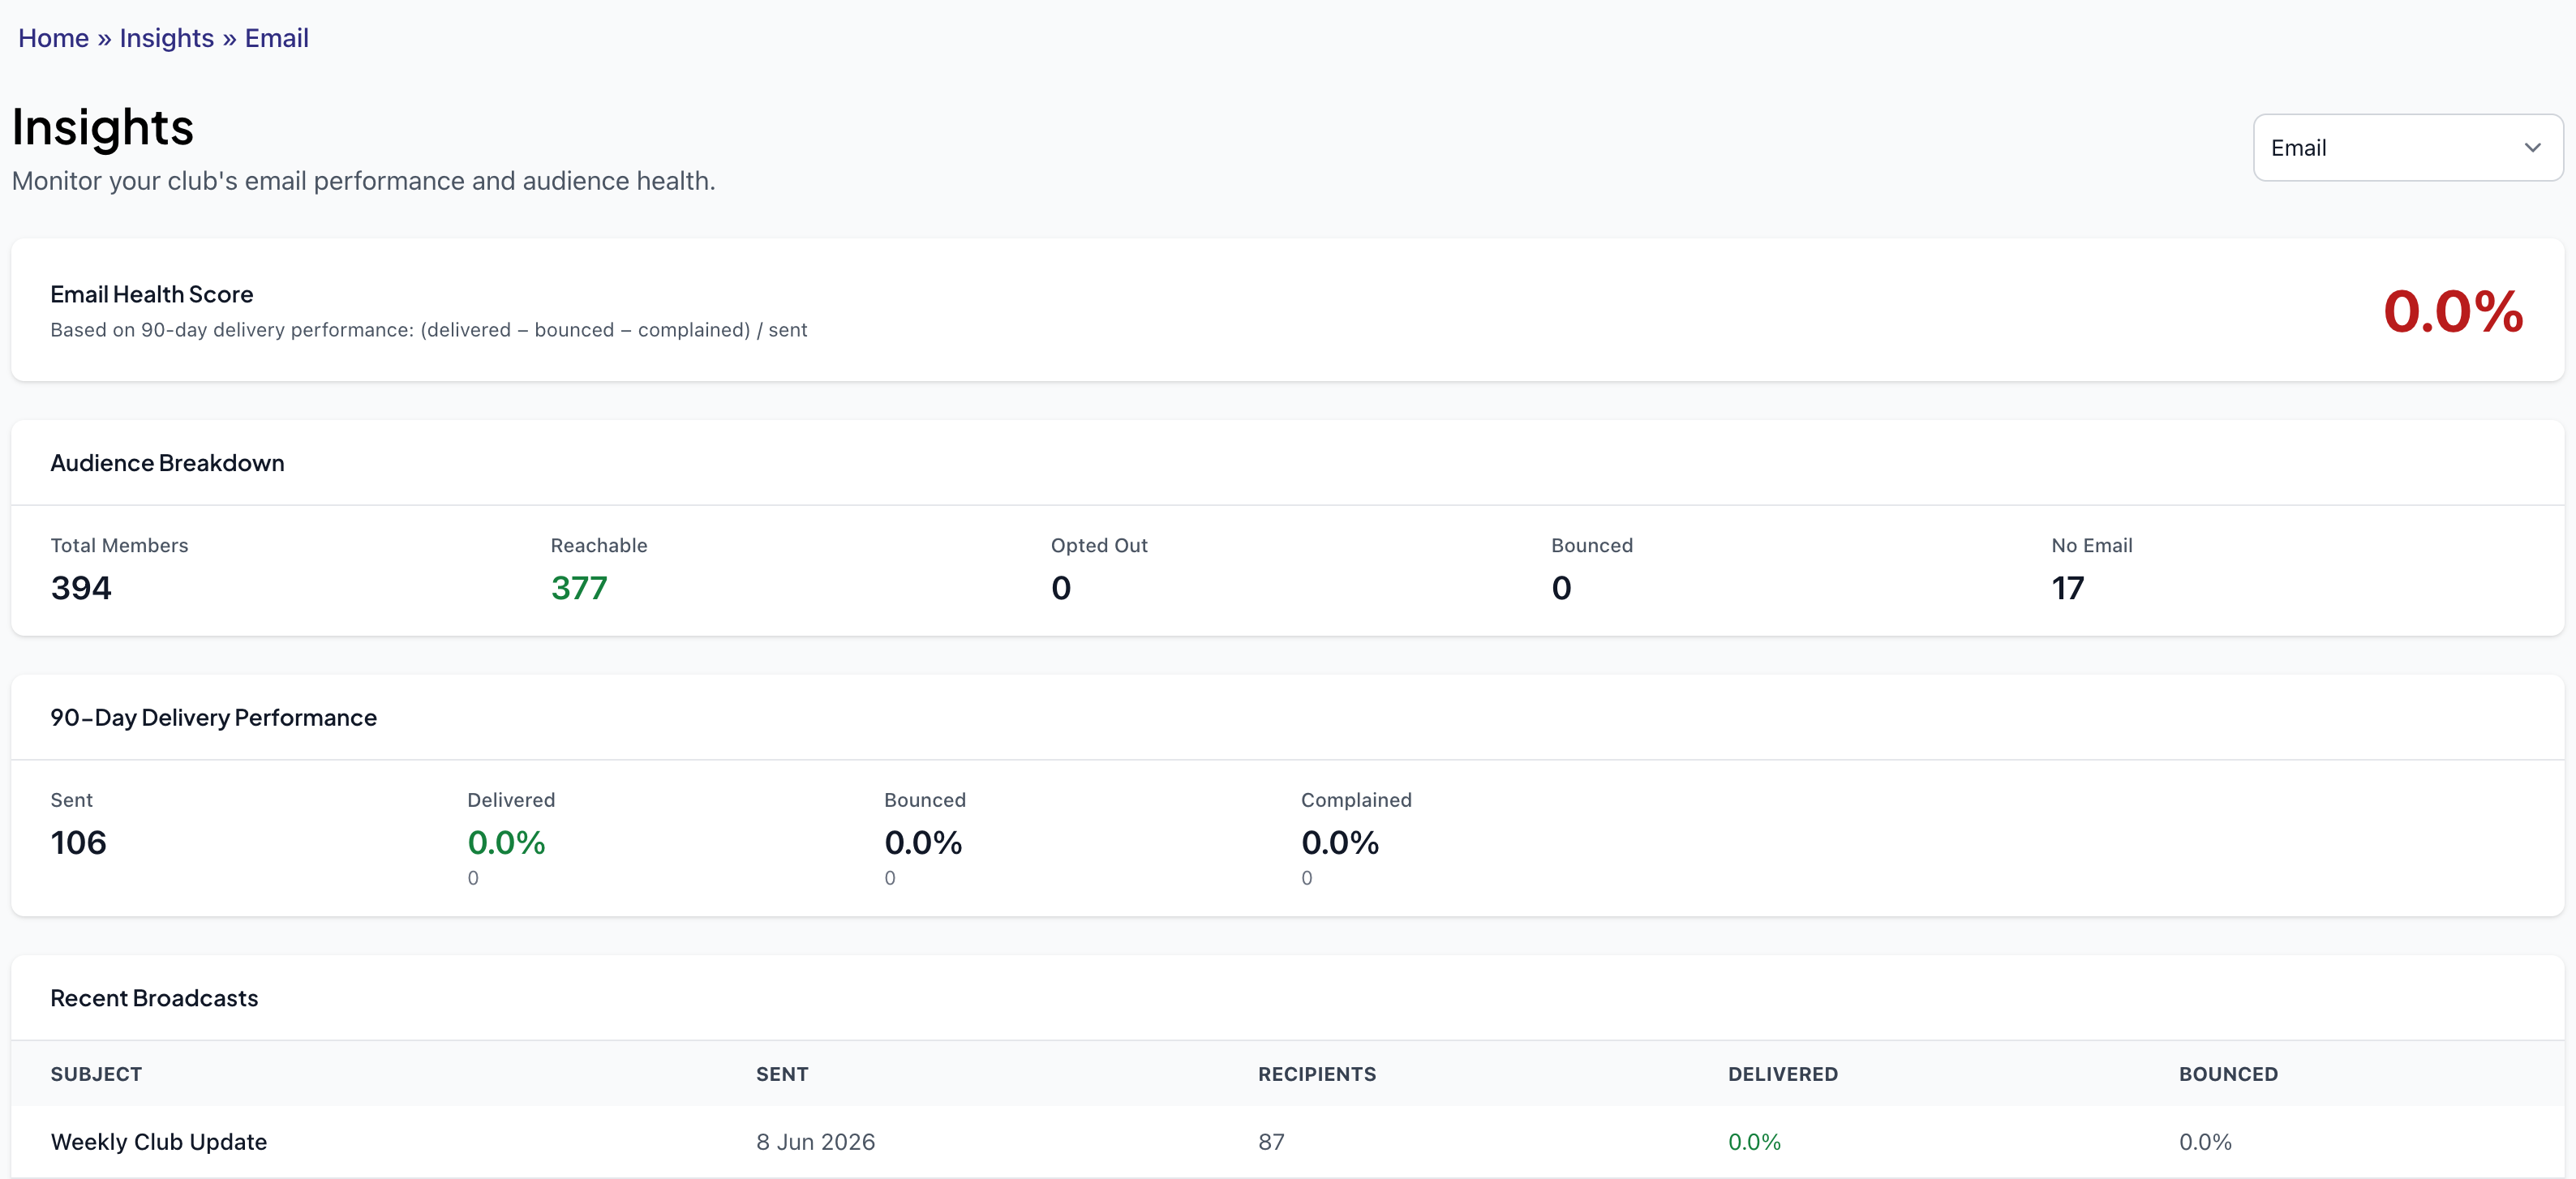Click the dropdown chevron arrow icon
Viewport: 2576px width, 1179px height.
point(2531,148)
